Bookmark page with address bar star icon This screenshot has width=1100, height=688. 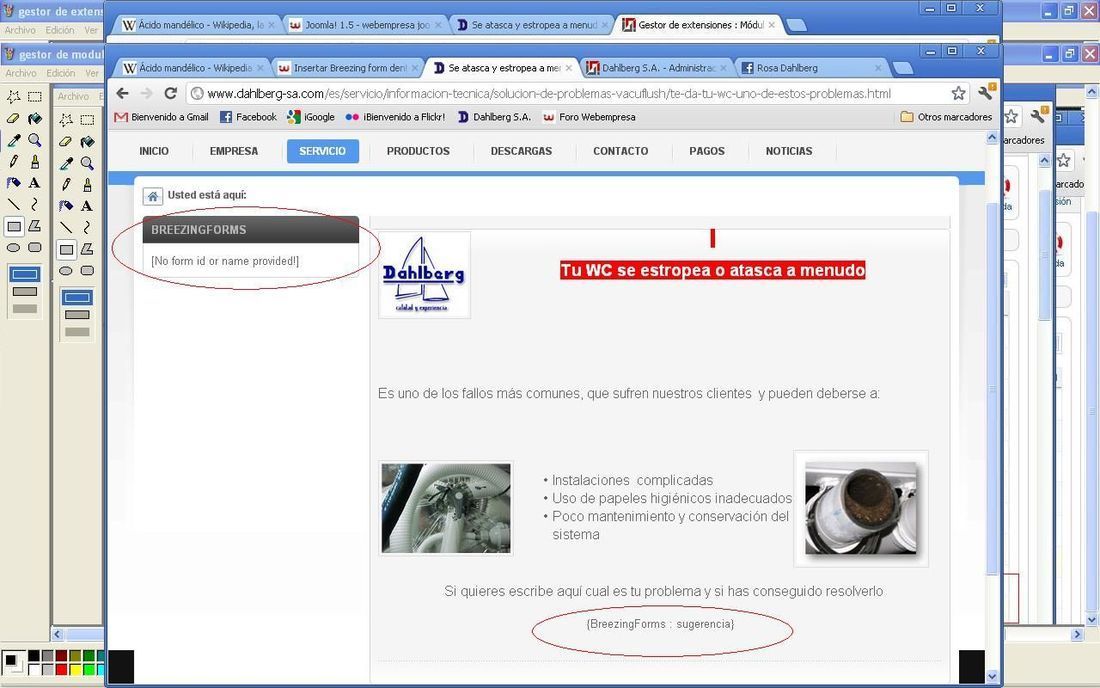pyautogui.click(x=958, y=93)
